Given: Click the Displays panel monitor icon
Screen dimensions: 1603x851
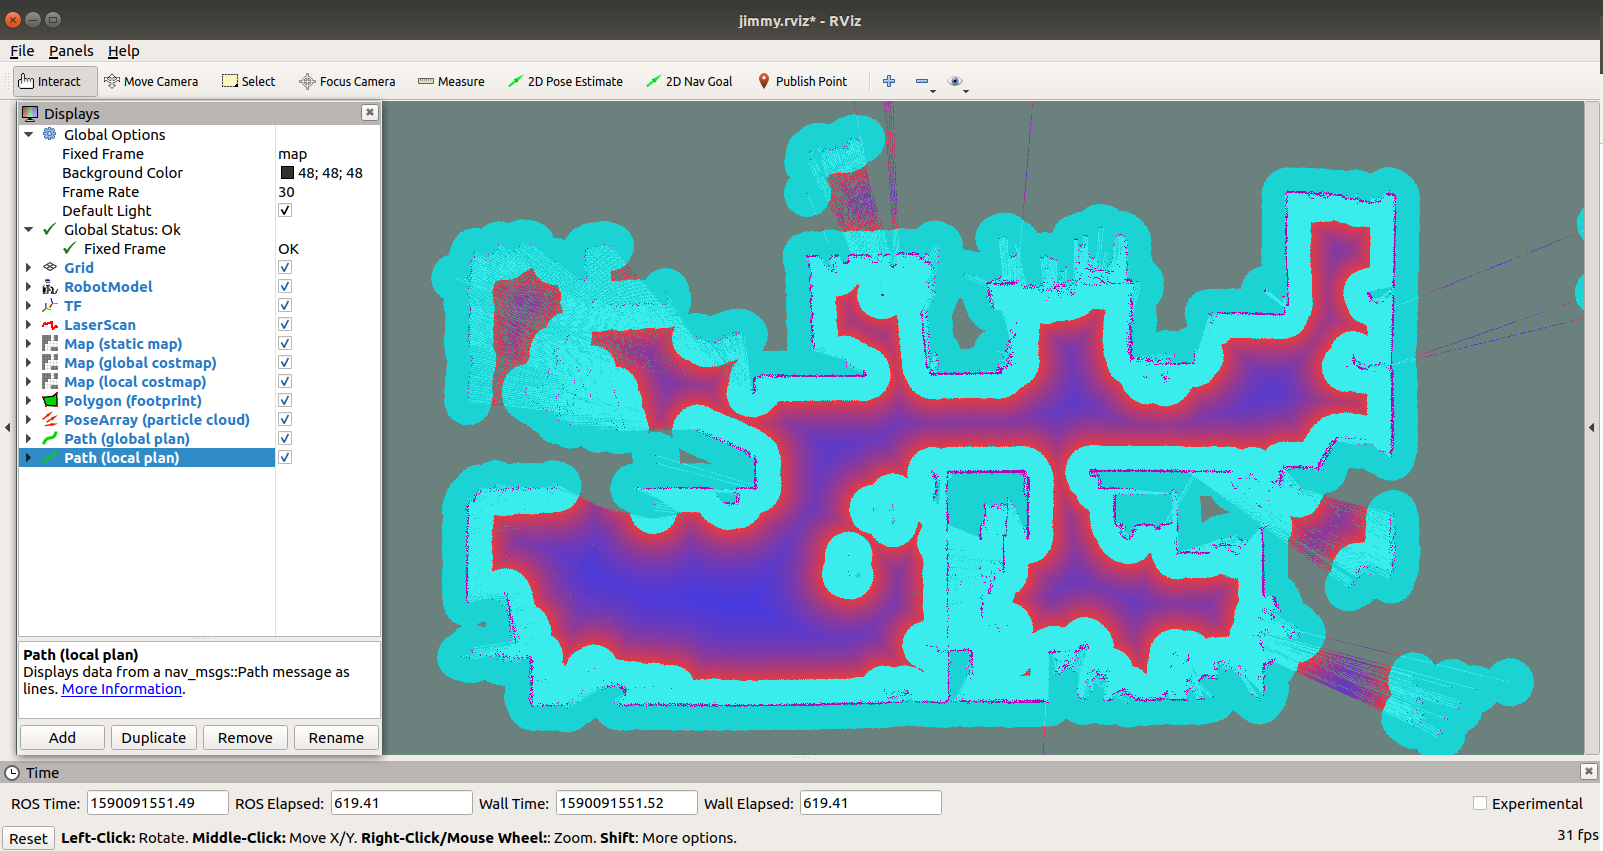Looking at the screenshot, I should pyautogui.click(x=30, y=113).
